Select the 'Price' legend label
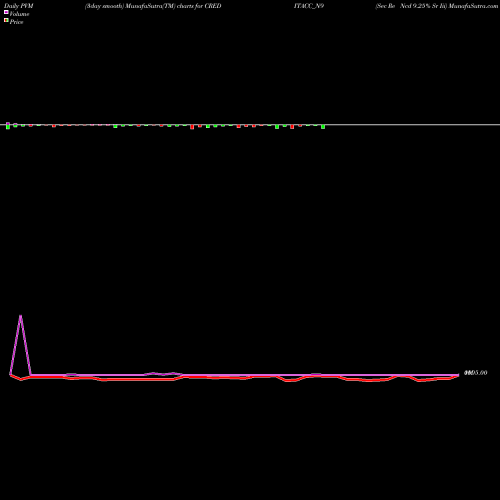 [x=16, y=22]
